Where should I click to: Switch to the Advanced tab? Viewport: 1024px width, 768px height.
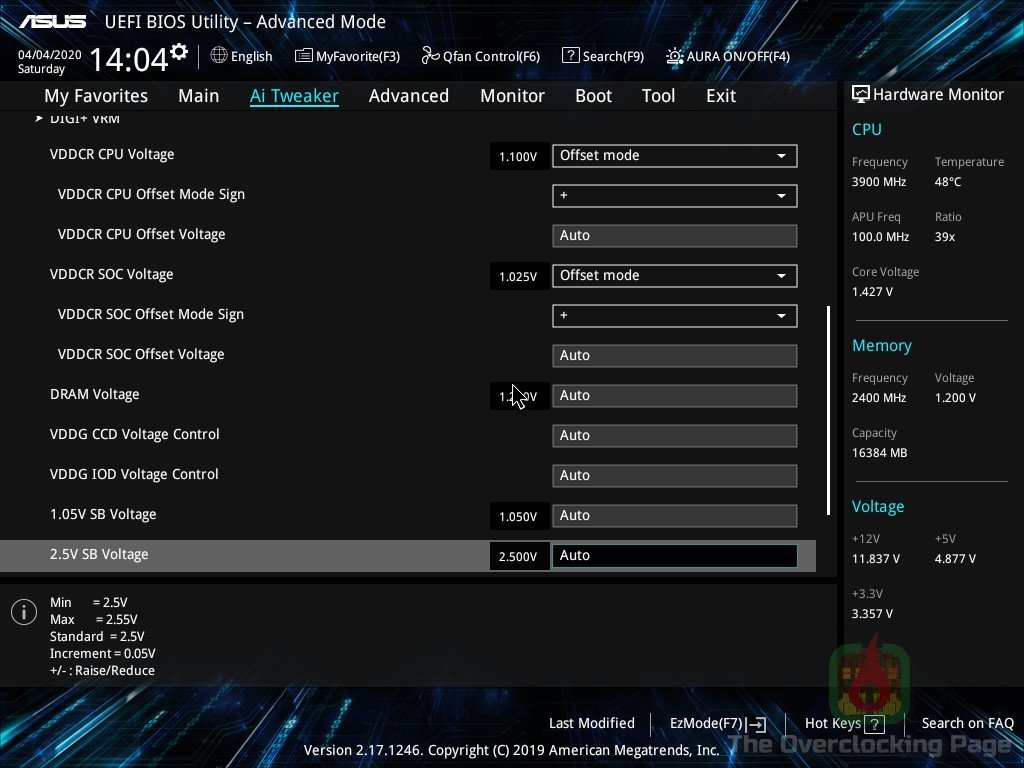[x=409, y=96]
